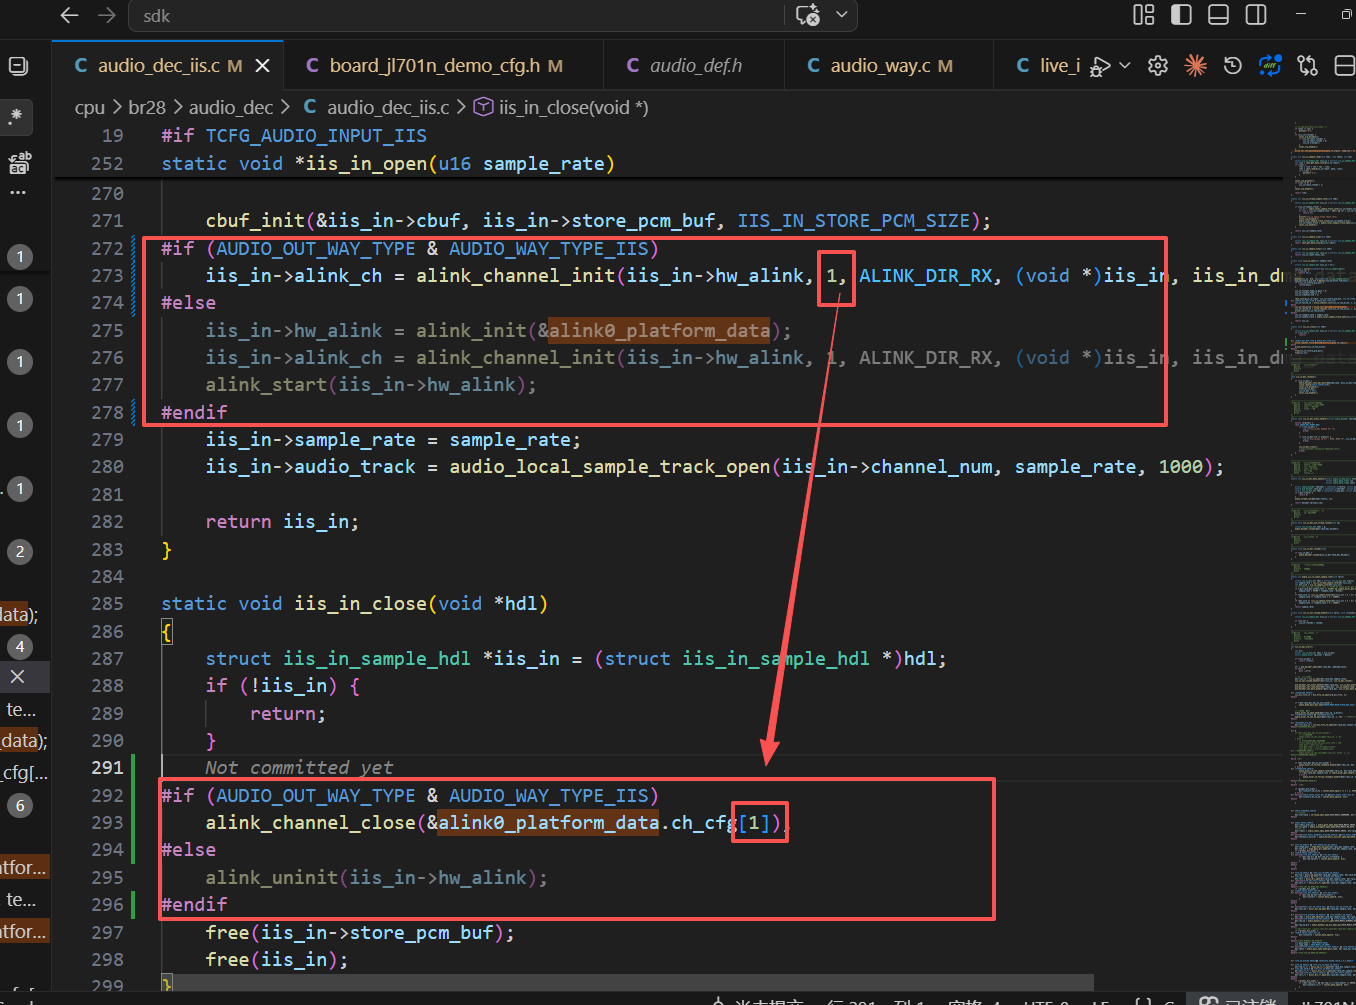This screenshot has height=1005, width=1356.
Task: Click line number 291 in gutter
Action: coord(107,768)
